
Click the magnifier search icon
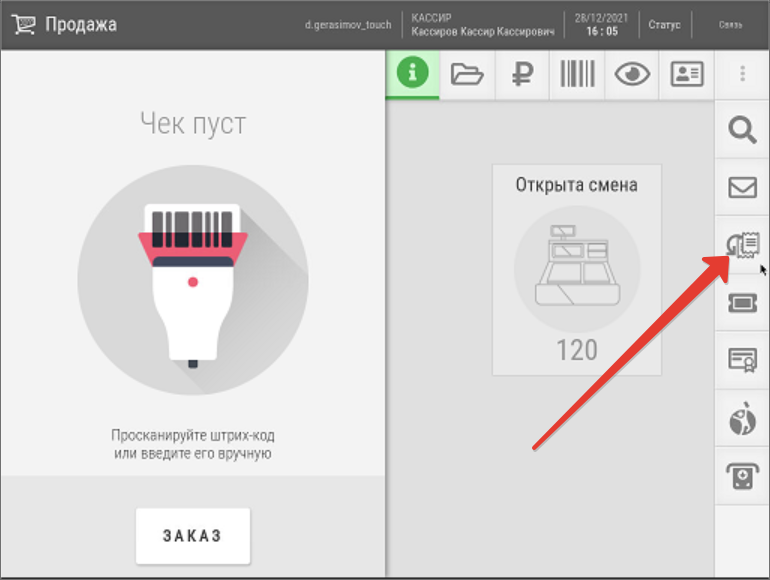point(742,130)
